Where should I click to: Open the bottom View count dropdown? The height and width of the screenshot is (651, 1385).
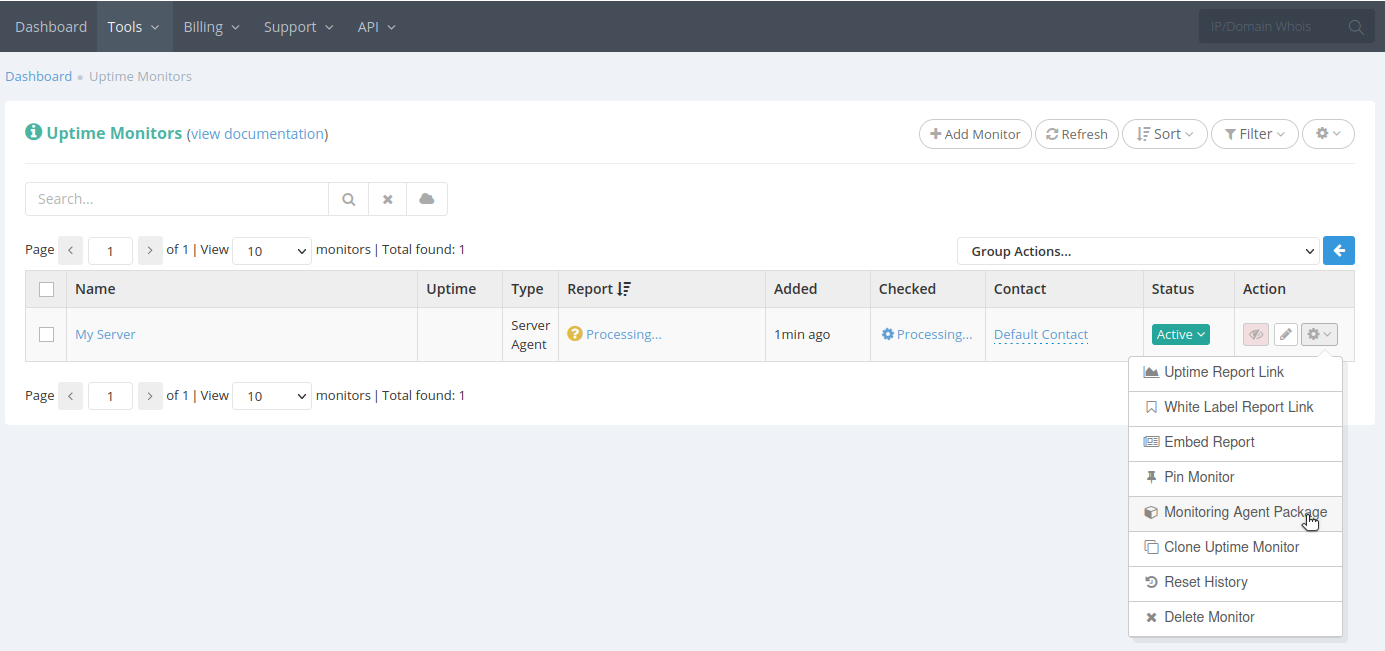[272, 396]
